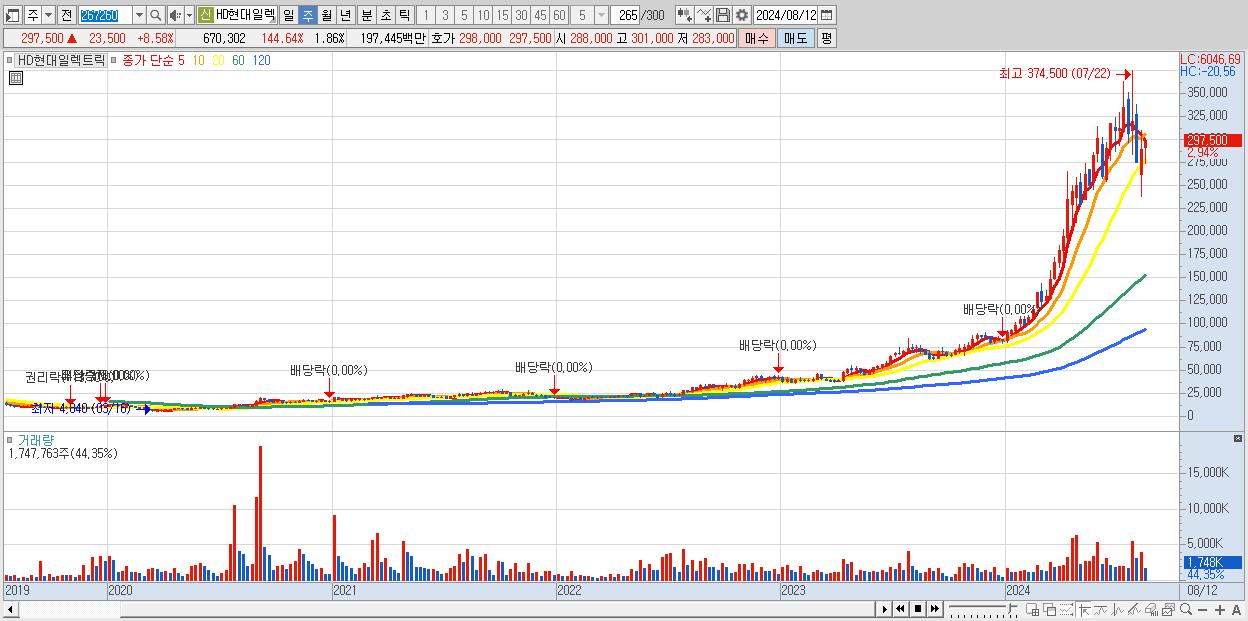
Task: Click the HD현대일렉트릭 chart title label
Action: coord(60,60)
